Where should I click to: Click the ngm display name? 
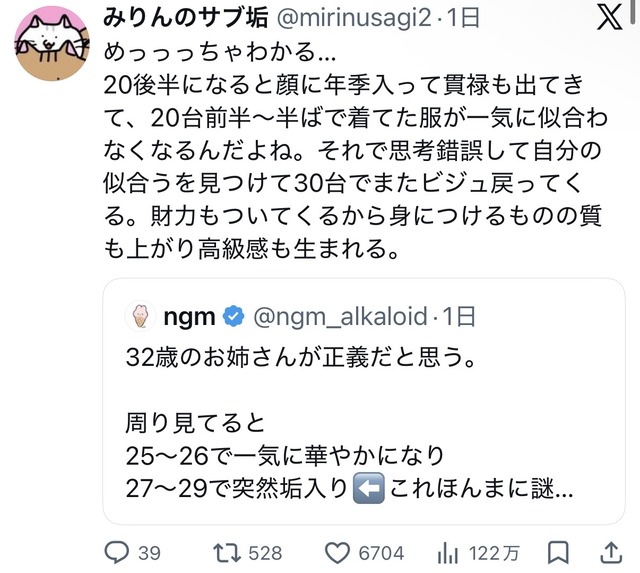point(189,318)
